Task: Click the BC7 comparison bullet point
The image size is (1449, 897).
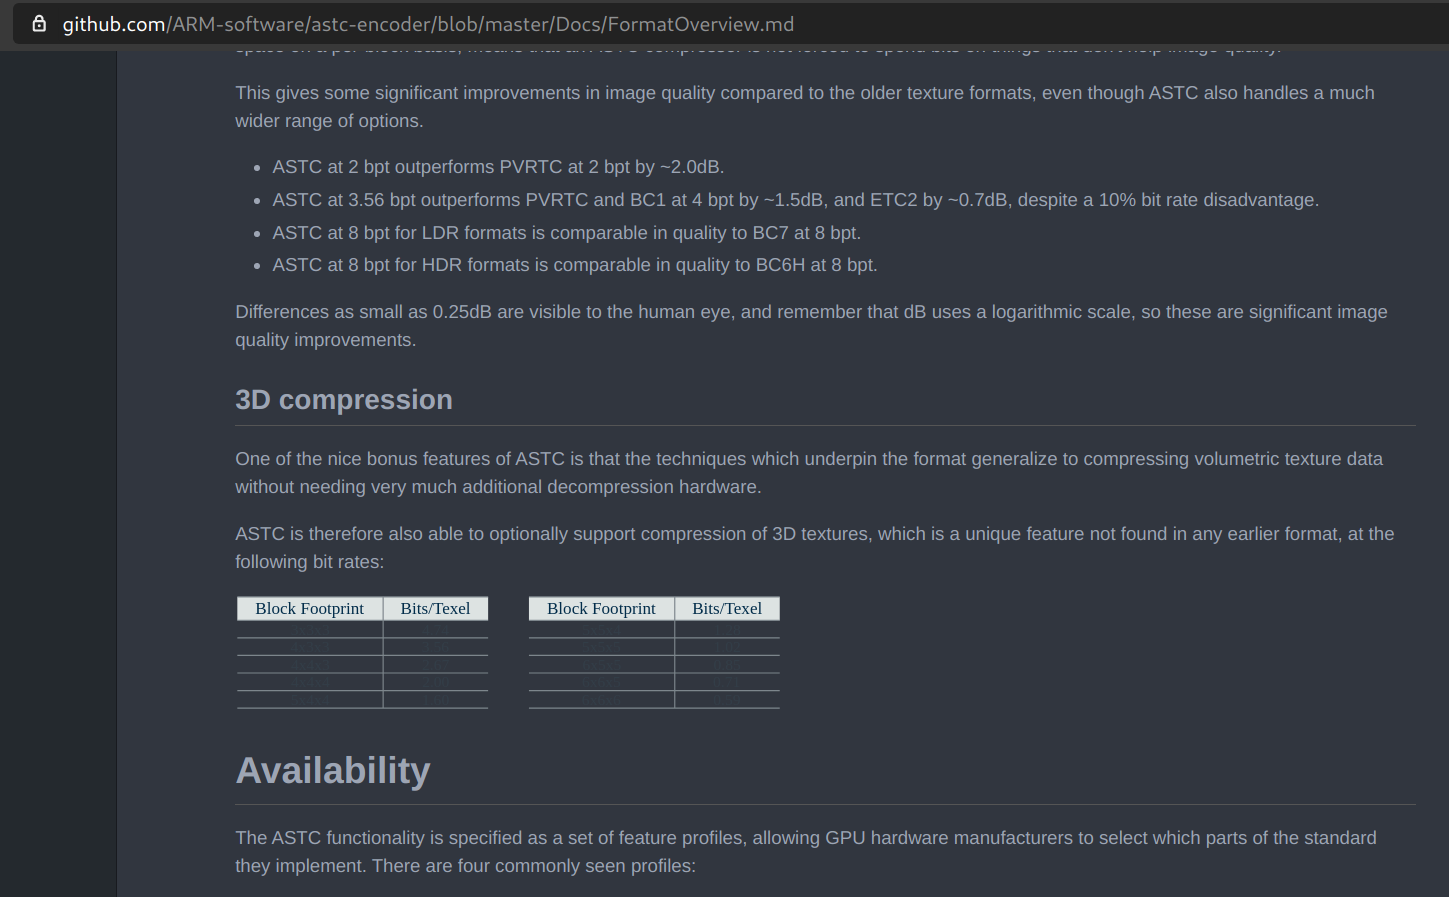Action: click(x=566, y=232)
